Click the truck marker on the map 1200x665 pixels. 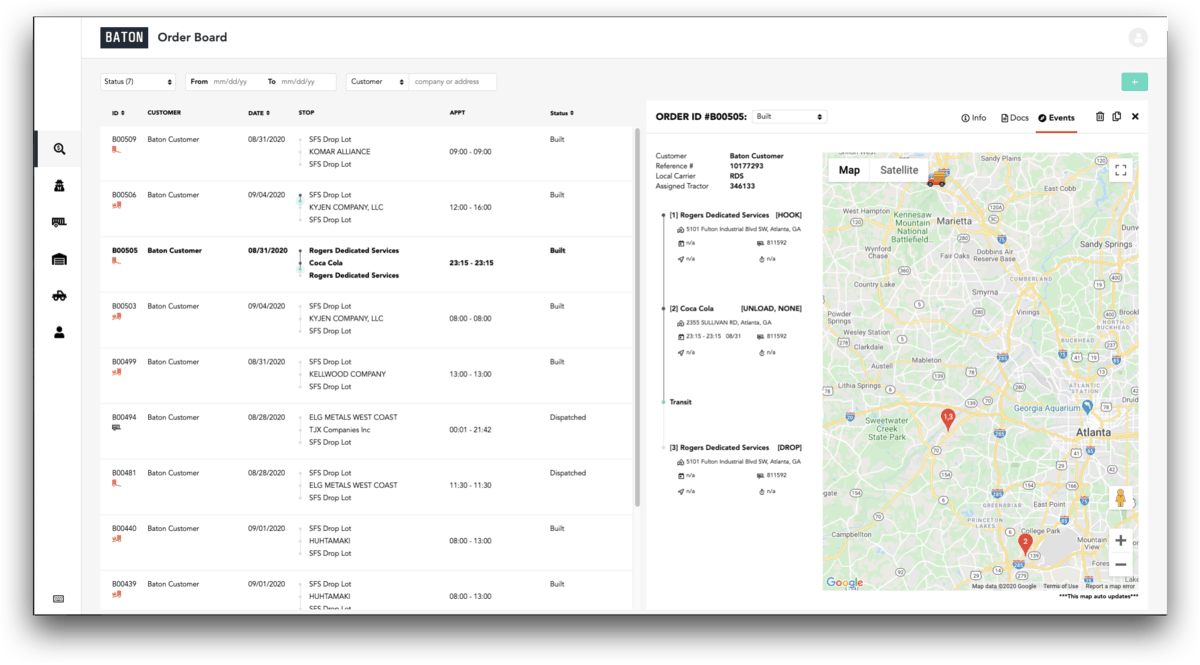click(x=937, y=179)
